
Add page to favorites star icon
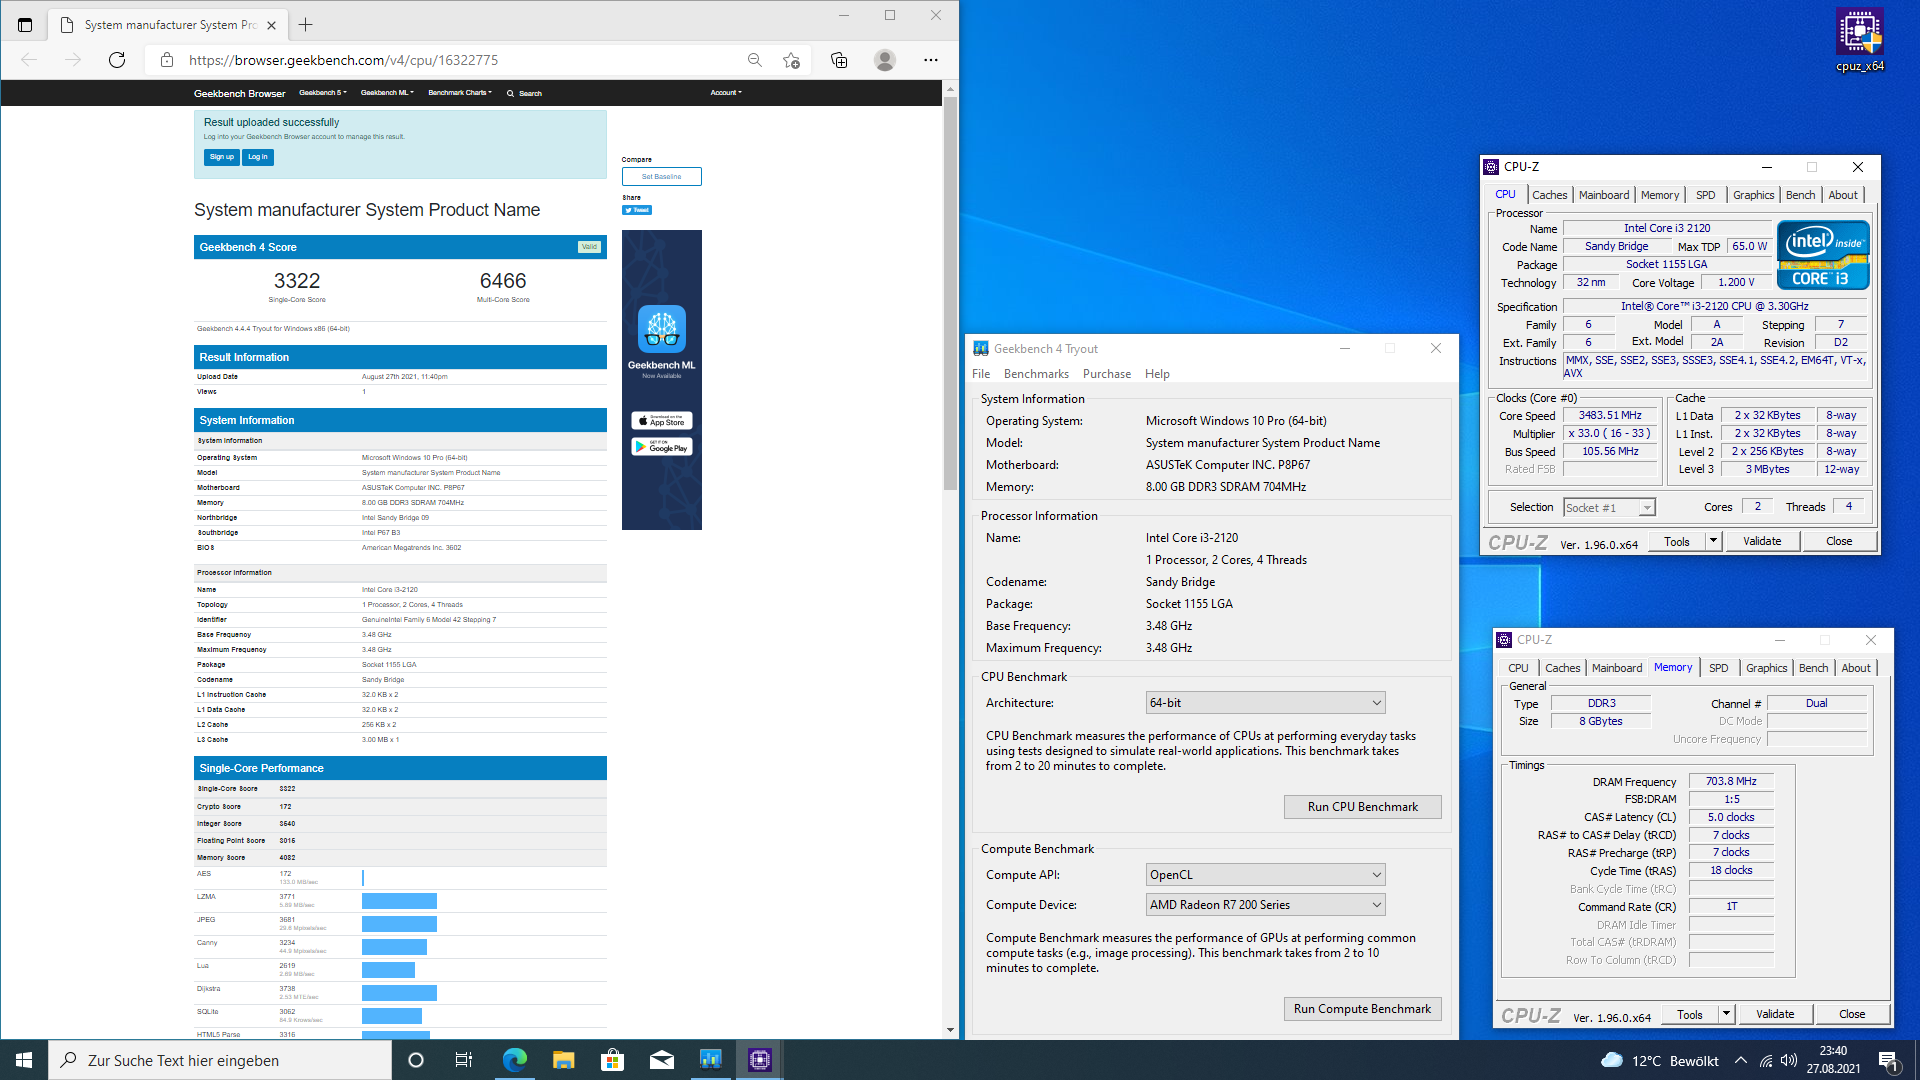(791, 60)
